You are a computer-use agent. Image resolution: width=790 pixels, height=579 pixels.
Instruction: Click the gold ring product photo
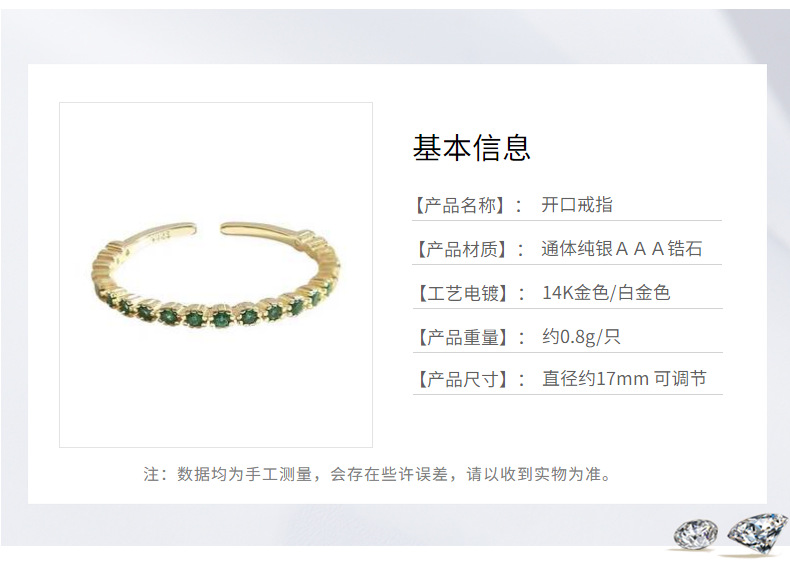pyautogui.click(x=216, y=275)
